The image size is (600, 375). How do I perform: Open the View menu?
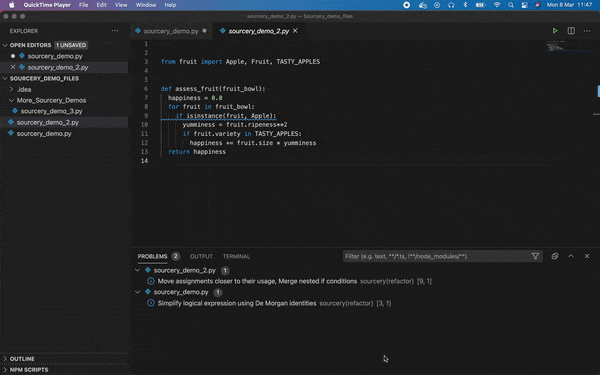(x=121, y=5)
